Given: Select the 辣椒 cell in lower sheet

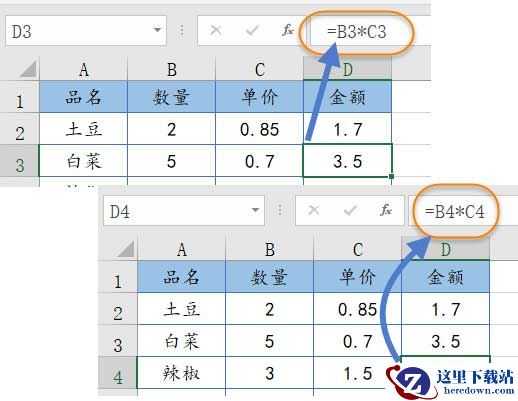Looking at the screenshot, I should point(181,373).
